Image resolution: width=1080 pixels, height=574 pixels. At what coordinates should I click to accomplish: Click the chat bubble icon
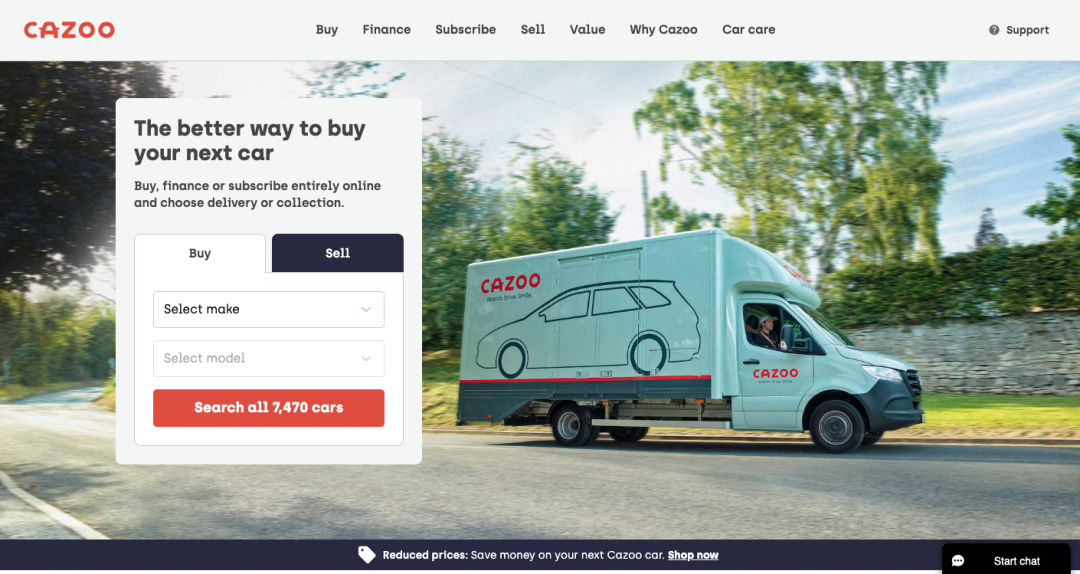pos(958,561)
